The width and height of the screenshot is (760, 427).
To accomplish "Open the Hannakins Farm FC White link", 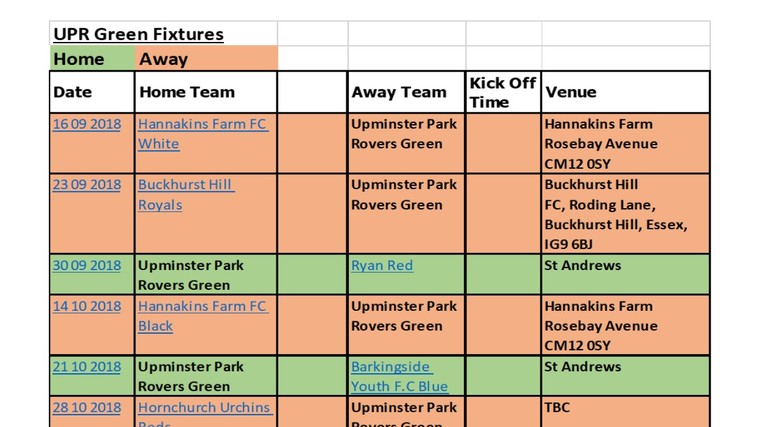I will click(203, 124).
